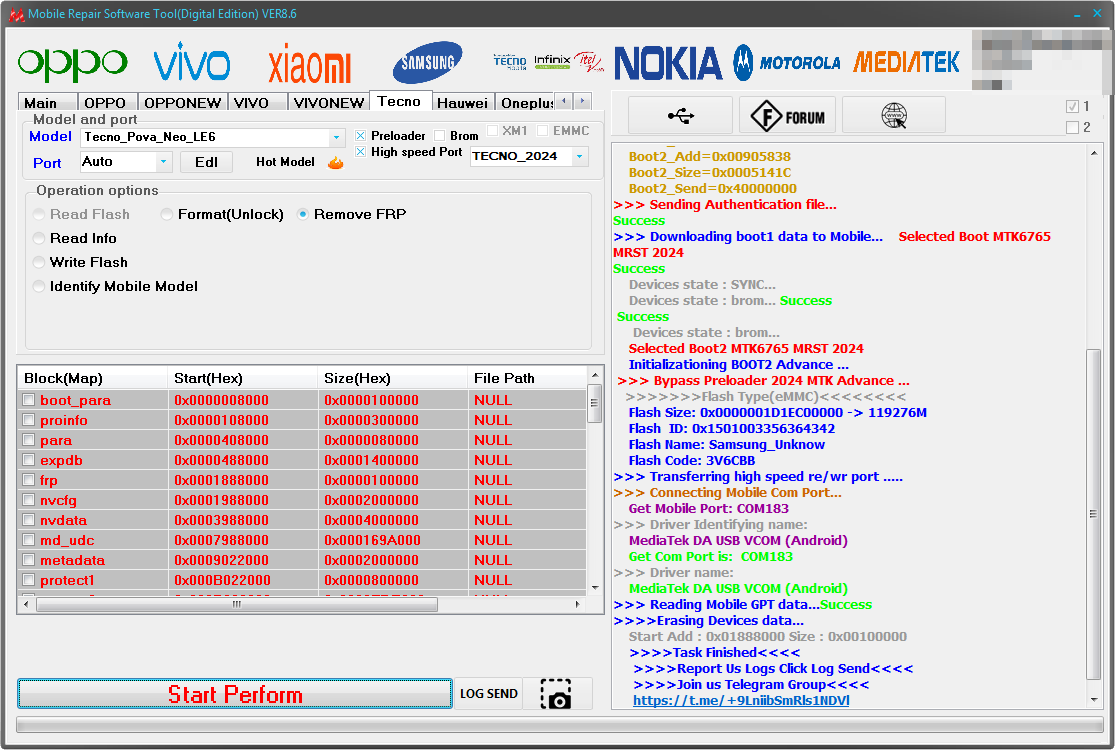Viewport: 1115px width, 750px height.
Task: Enable the Brom checkbox
Action: [x=439, y=136]
